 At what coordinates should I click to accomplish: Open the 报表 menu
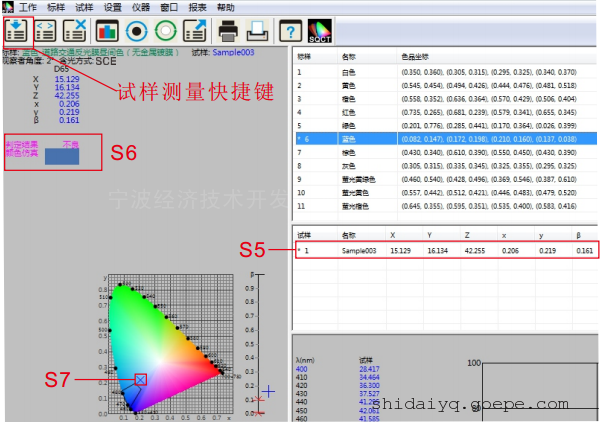(199, 7)
